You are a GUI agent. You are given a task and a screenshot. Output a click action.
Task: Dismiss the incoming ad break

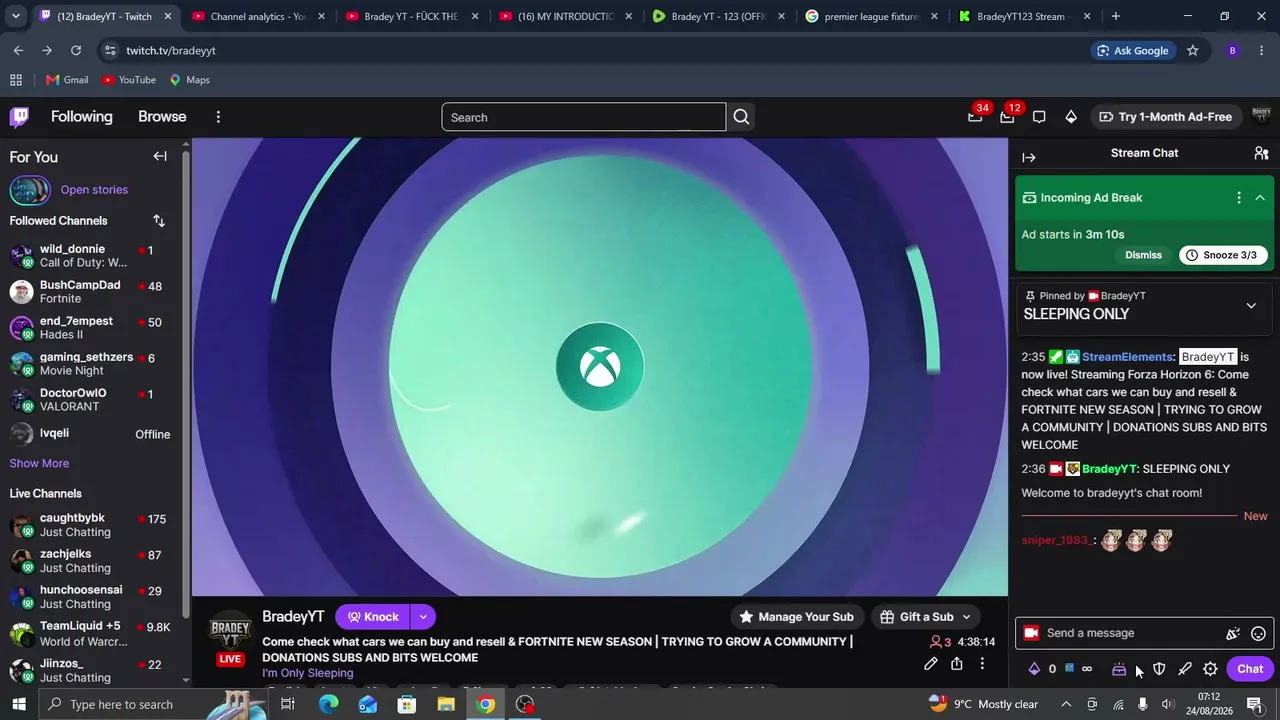coord(1143,255)
